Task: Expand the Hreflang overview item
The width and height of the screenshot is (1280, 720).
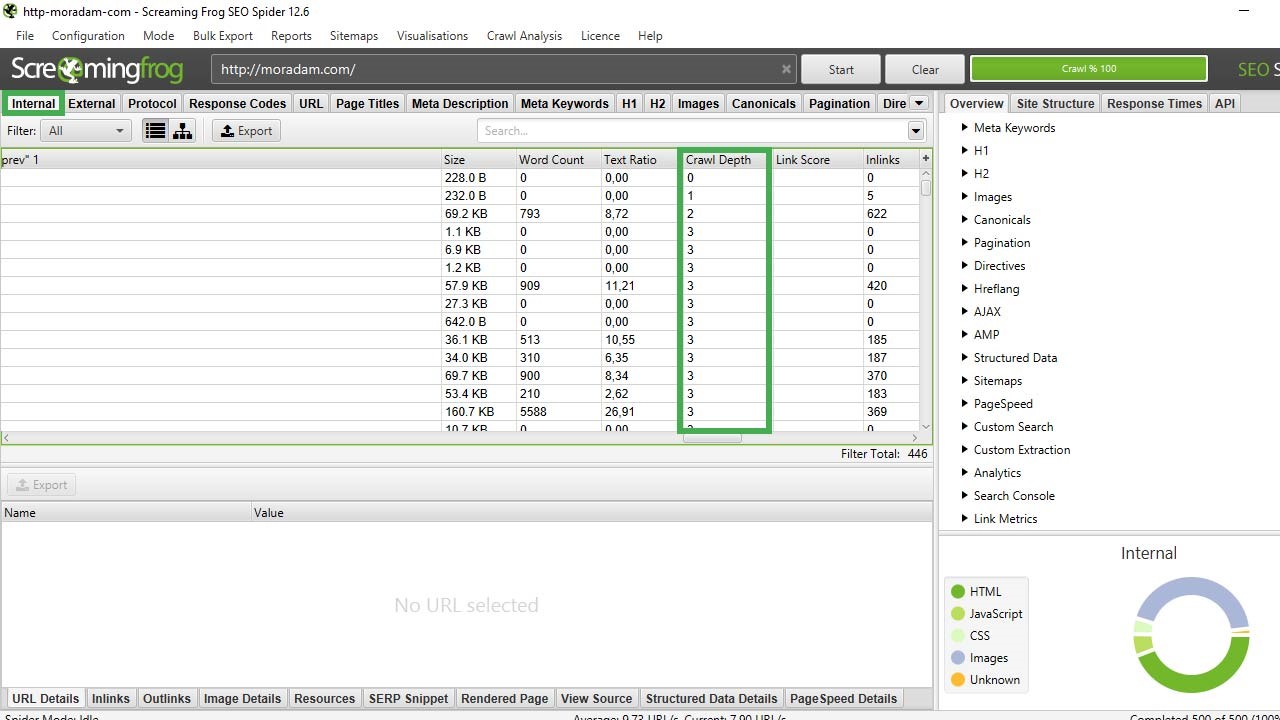Action: (965, 289)
